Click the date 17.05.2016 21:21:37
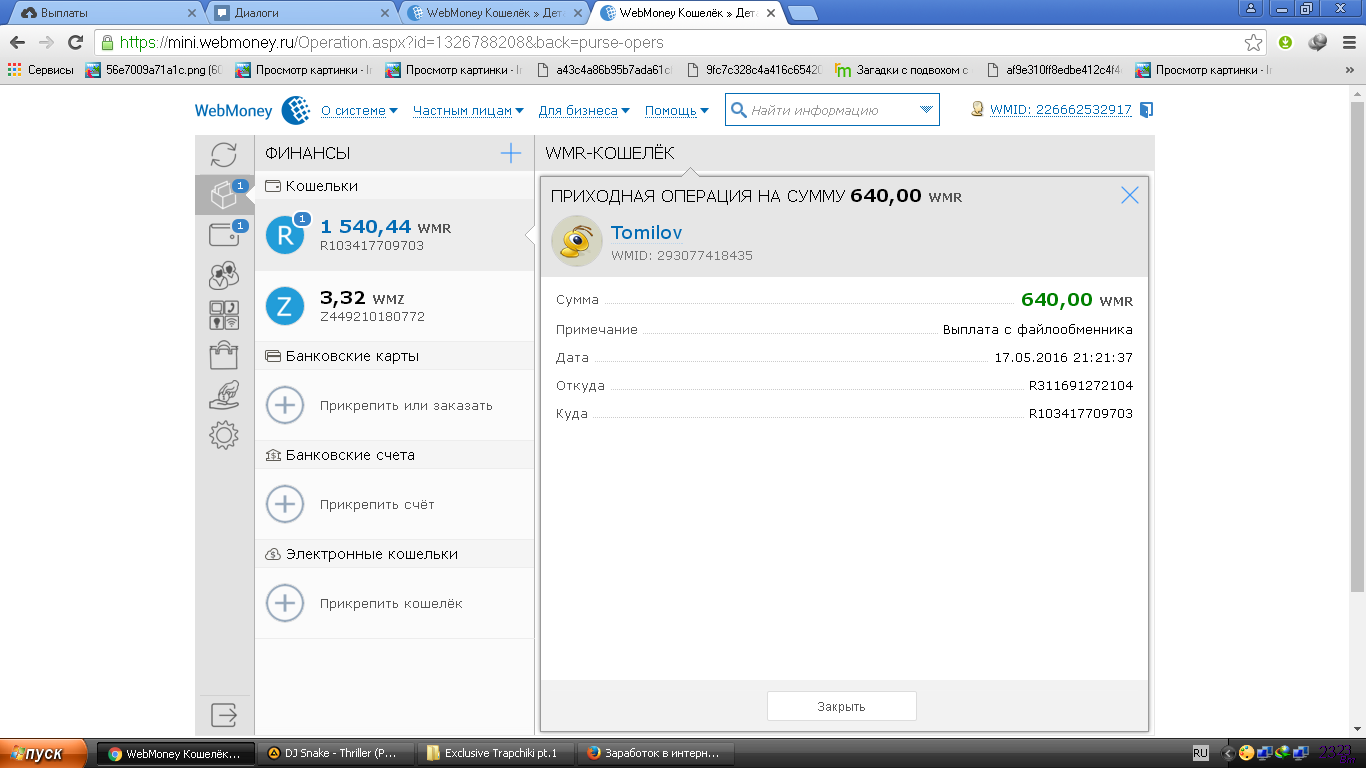The image size is (1366, 768). click(x=1063, y=357)
